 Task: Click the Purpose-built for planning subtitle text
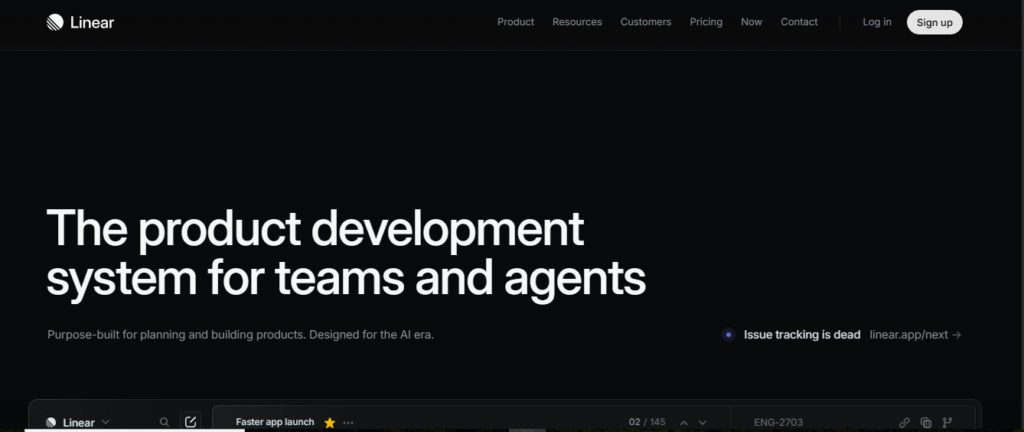click(x=241, y=335)
